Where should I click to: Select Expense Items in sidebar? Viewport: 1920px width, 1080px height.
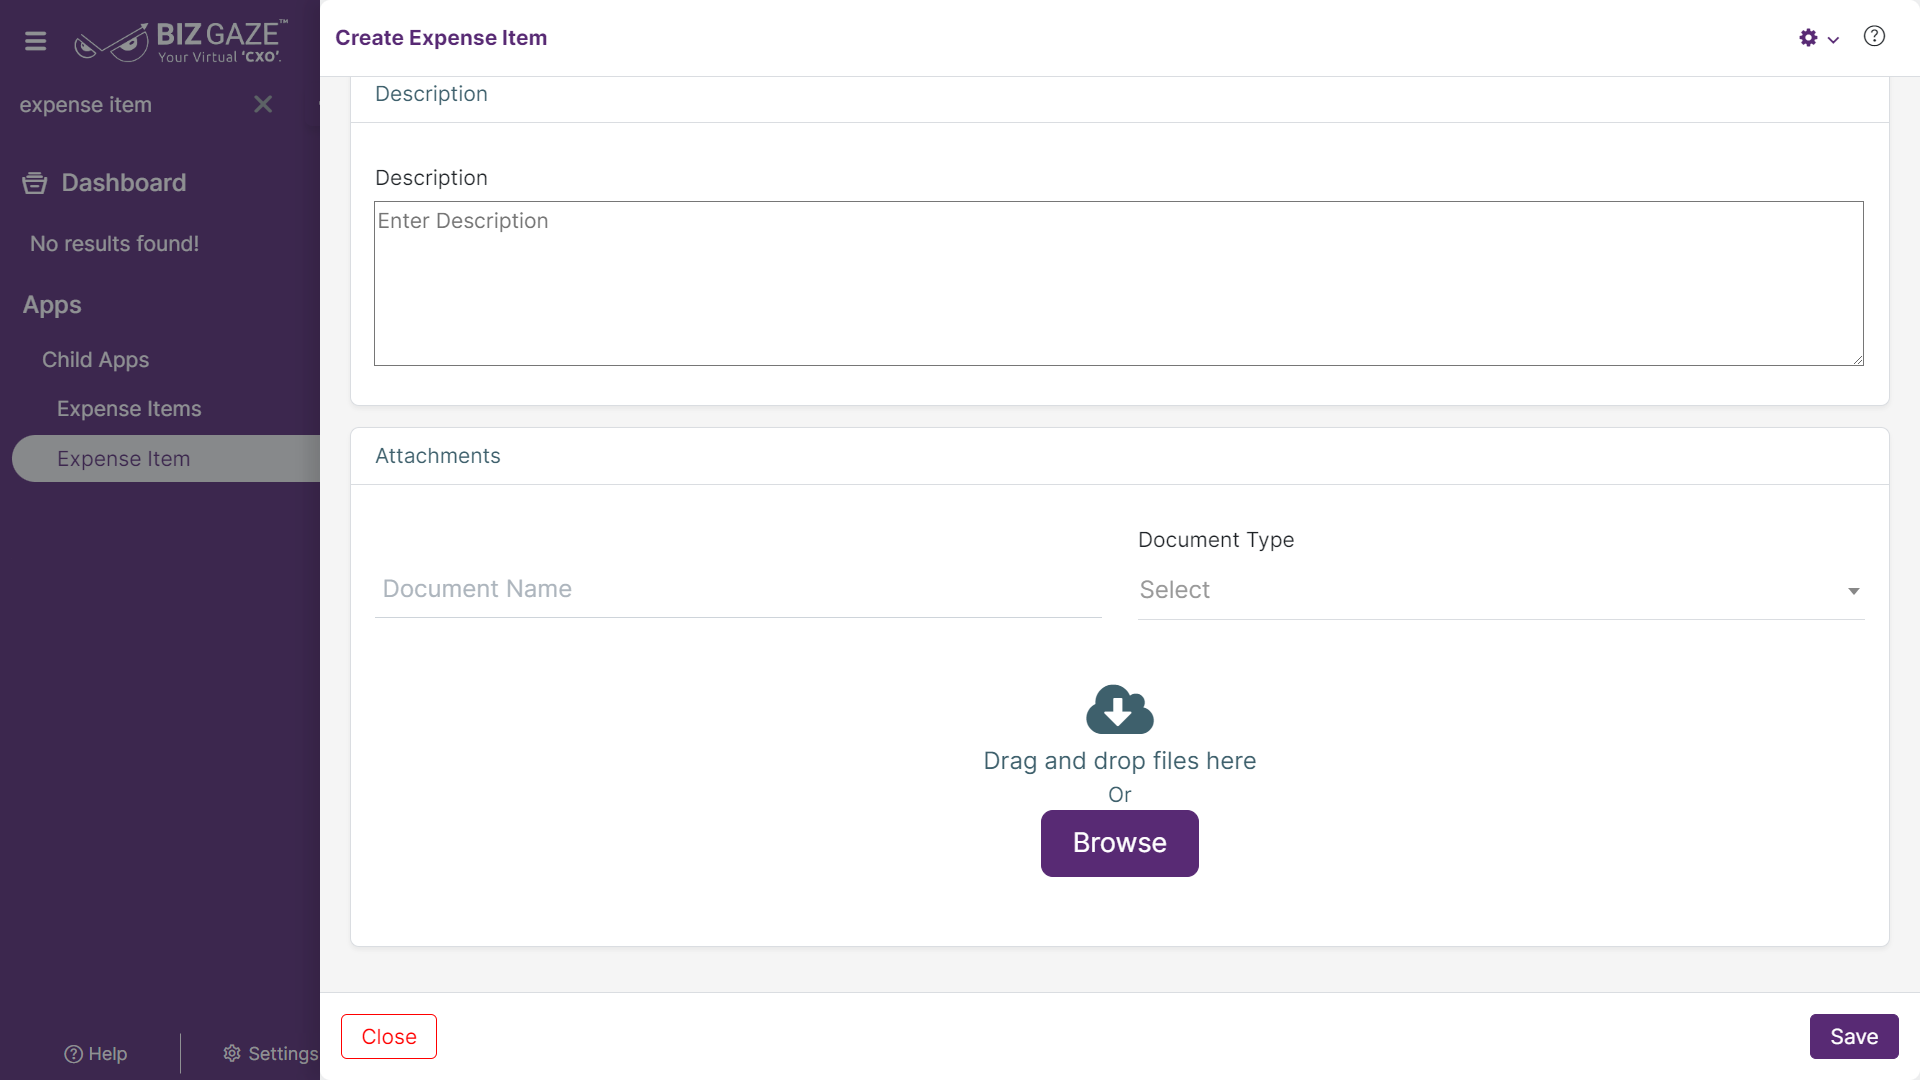(x=129, y=409)
